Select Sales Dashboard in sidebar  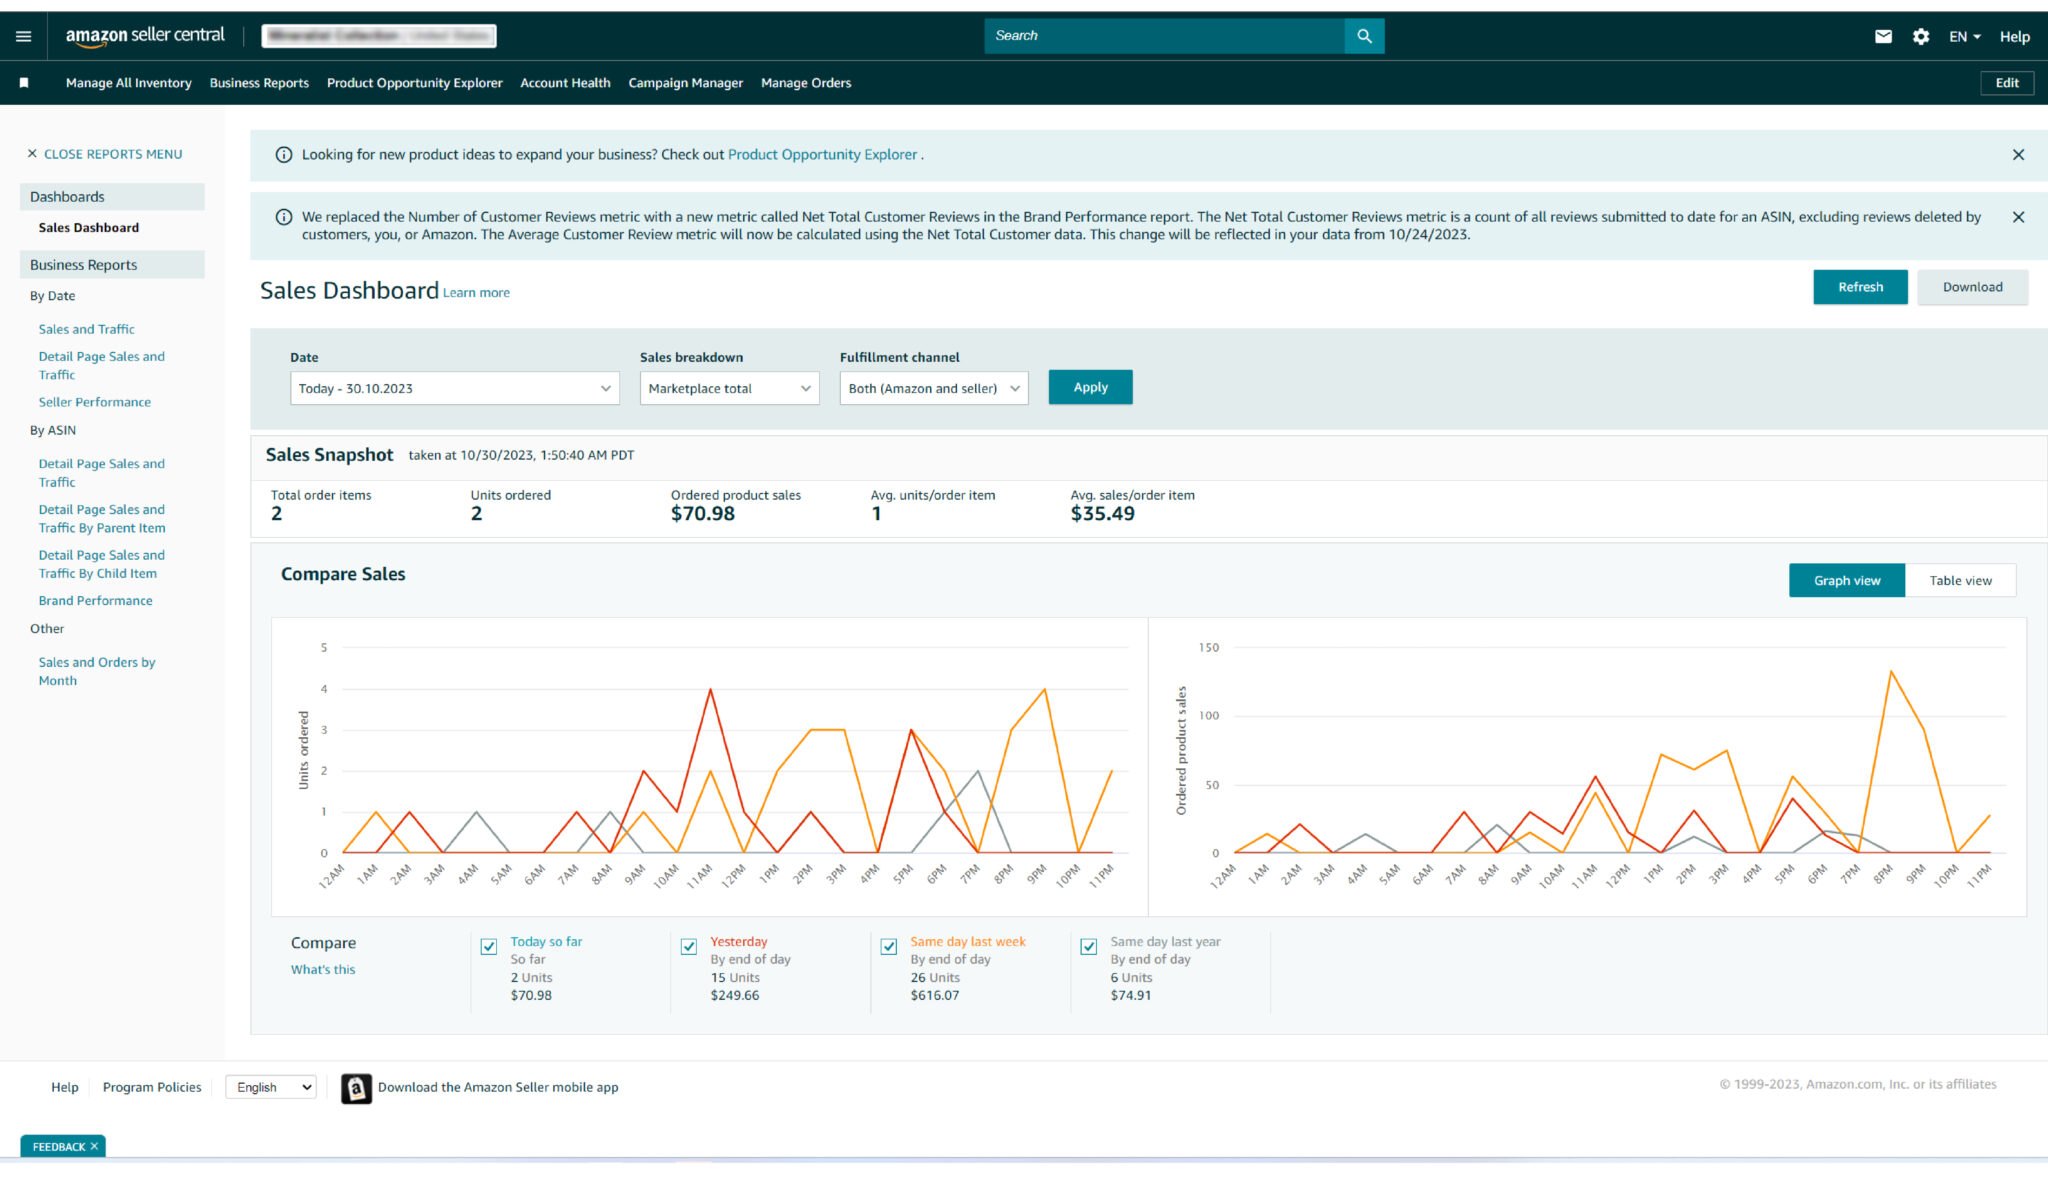pyautogui.click(x=89, y=228)
